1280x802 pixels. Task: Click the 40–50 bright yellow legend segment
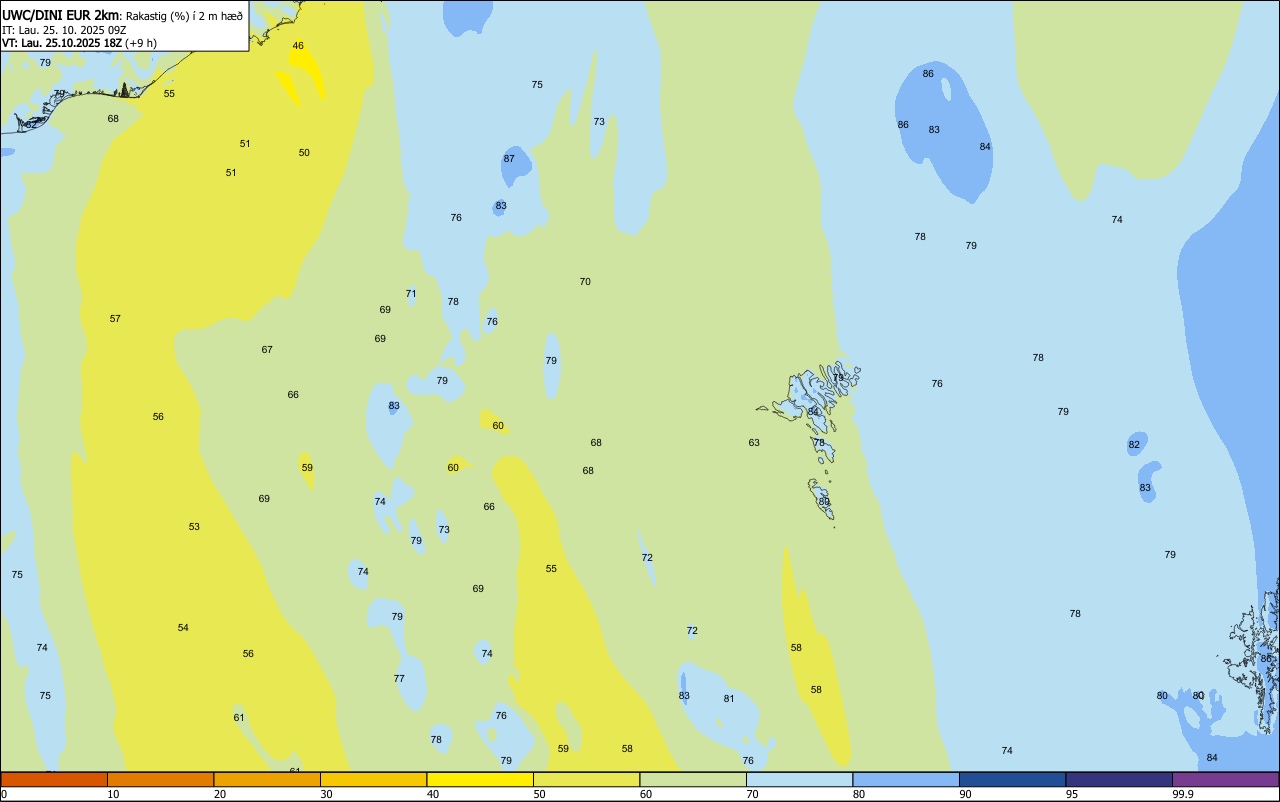pos(480,779)
